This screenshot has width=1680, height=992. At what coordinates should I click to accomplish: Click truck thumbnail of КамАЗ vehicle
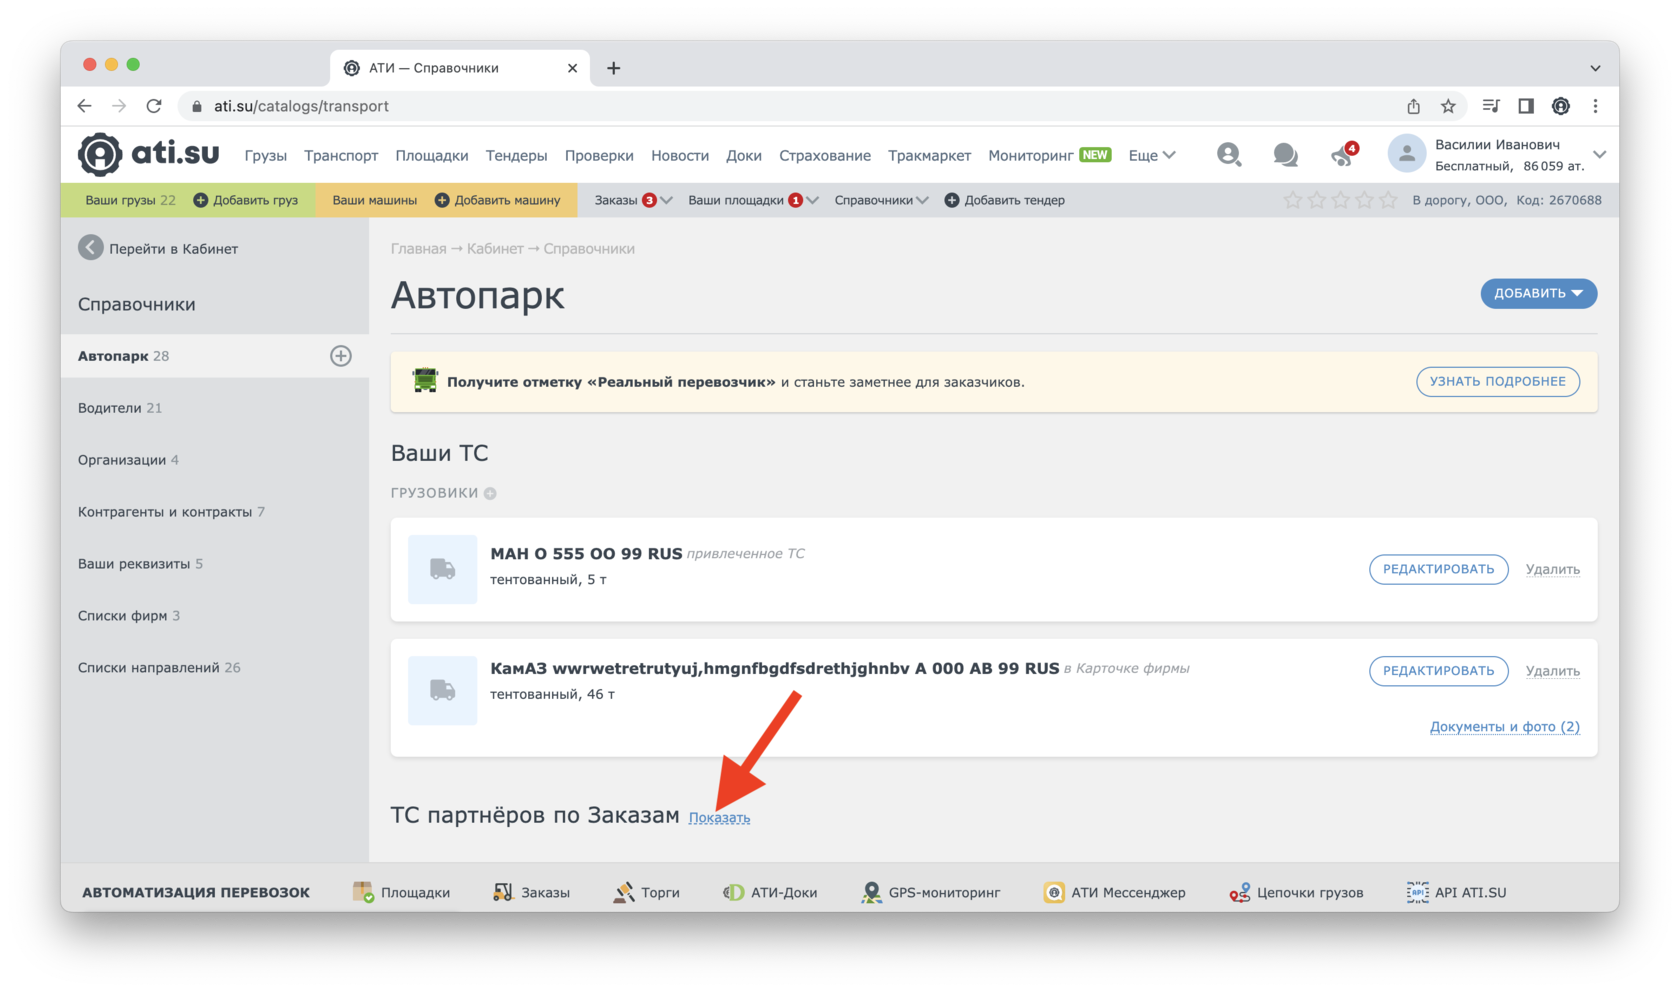click(x=443, y=690)
